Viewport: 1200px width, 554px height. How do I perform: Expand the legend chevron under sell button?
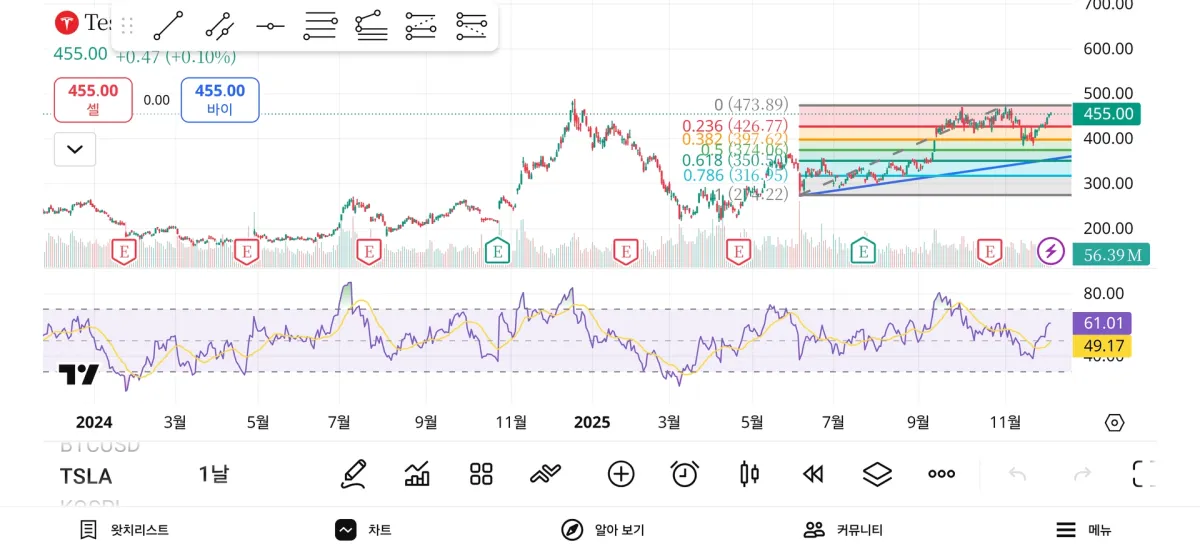75,149
